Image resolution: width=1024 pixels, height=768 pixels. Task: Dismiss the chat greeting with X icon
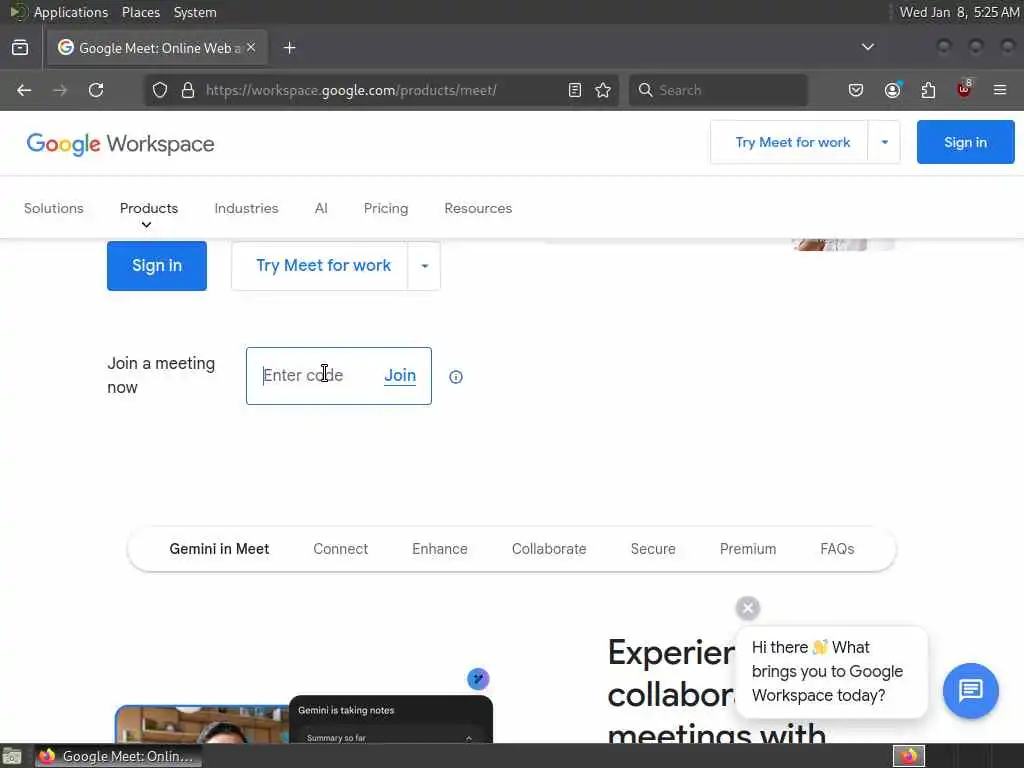tap(748, 608)
